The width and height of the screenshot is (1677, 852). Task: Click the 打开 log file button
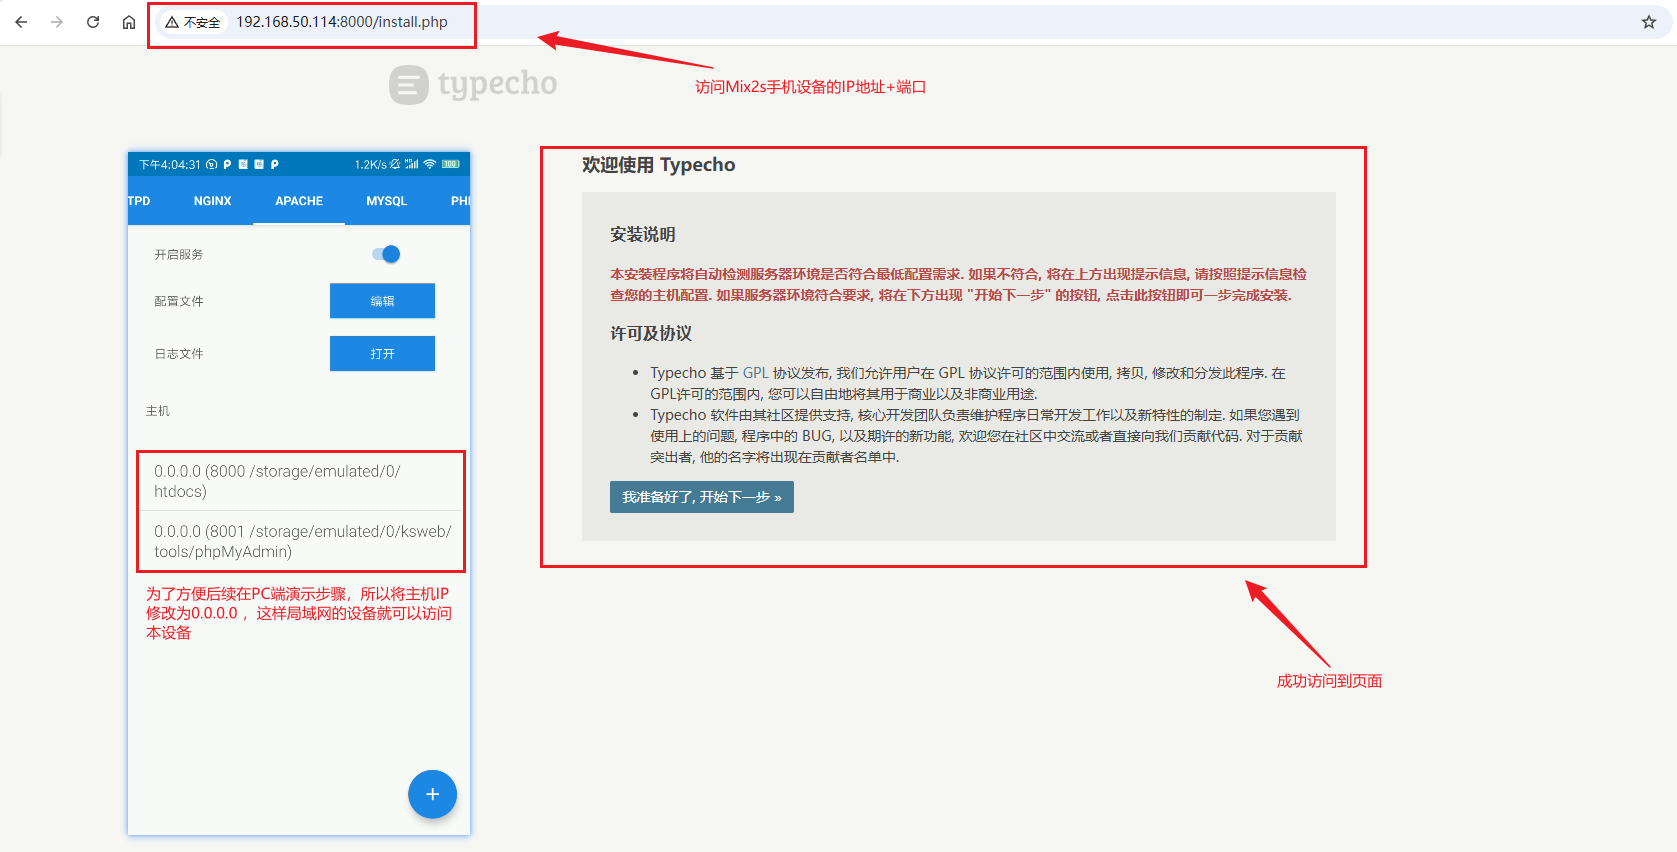[x=382, y=354]
